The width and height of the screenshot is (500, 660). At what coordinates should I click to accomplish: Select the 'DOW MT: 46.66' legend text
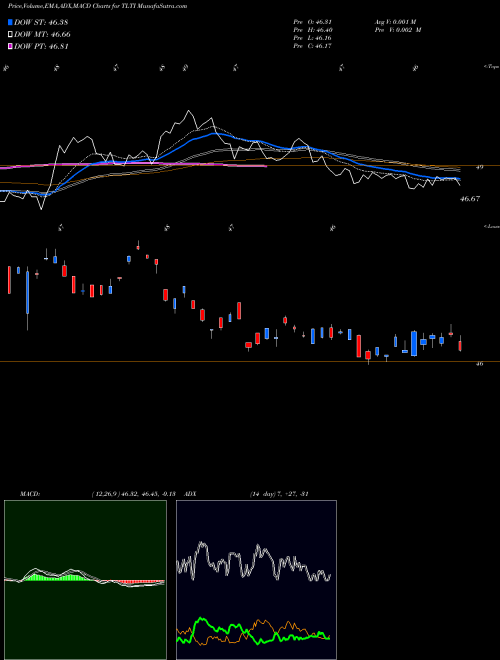tap(42, 35)
